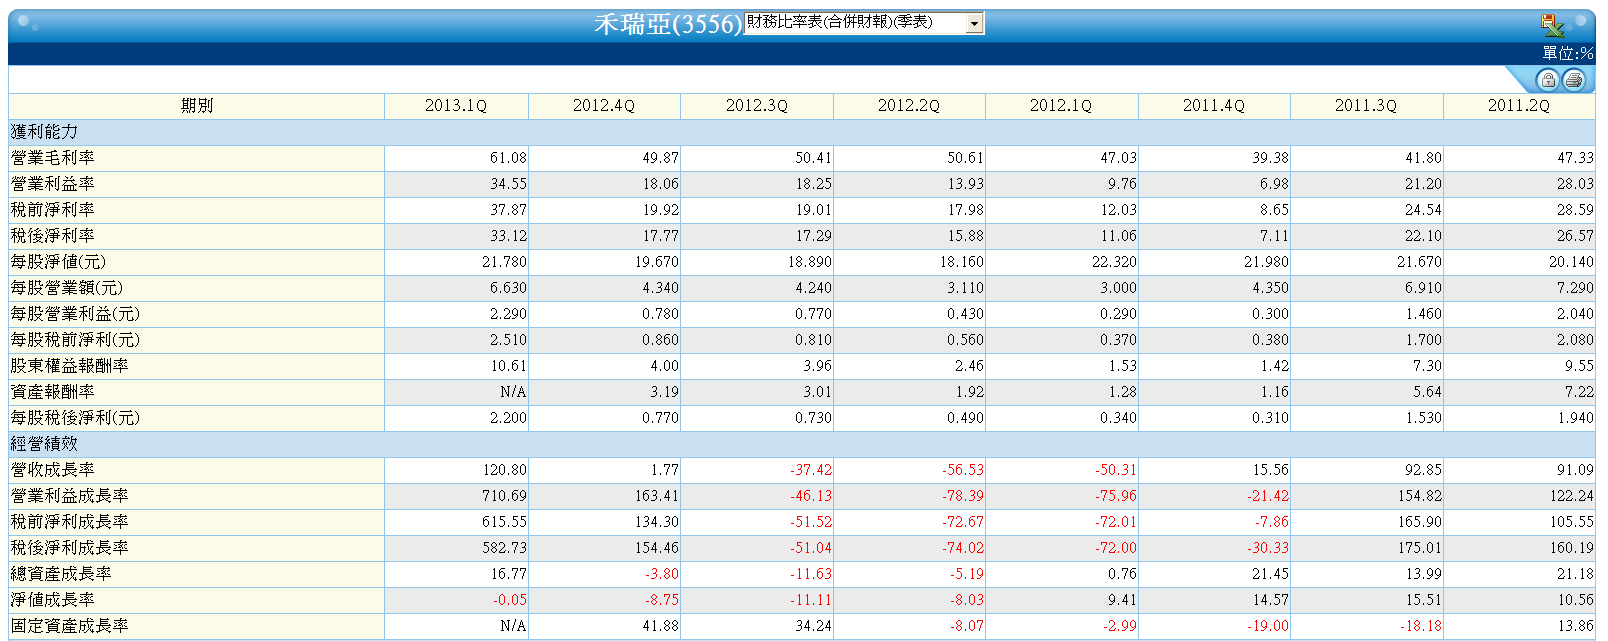Click the 37.87 pre-tax margin value
Image resolution: width=1608 pixels, height=641 pixels.
[508, 210]
